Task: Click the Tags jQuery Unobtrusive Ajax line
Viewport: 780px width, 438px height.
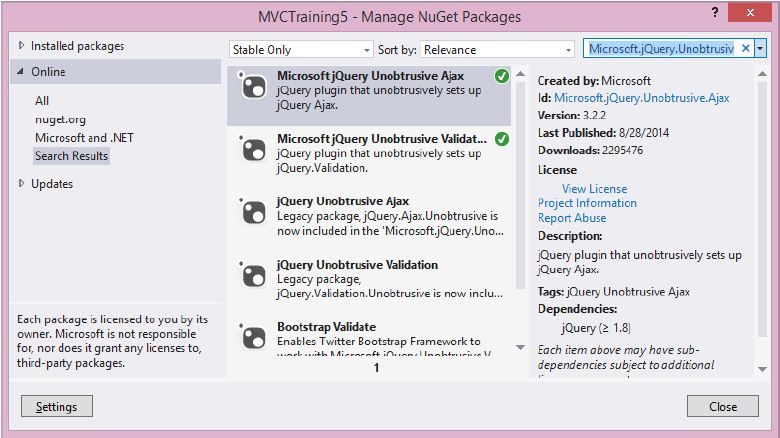Action: coord(613,292)
